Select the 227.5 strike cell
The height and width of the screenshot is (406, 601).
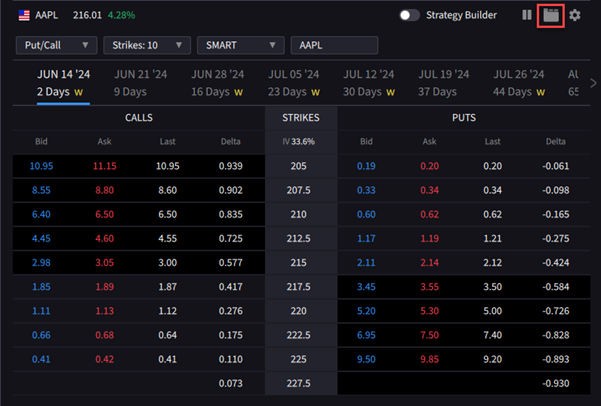(299, 383)
